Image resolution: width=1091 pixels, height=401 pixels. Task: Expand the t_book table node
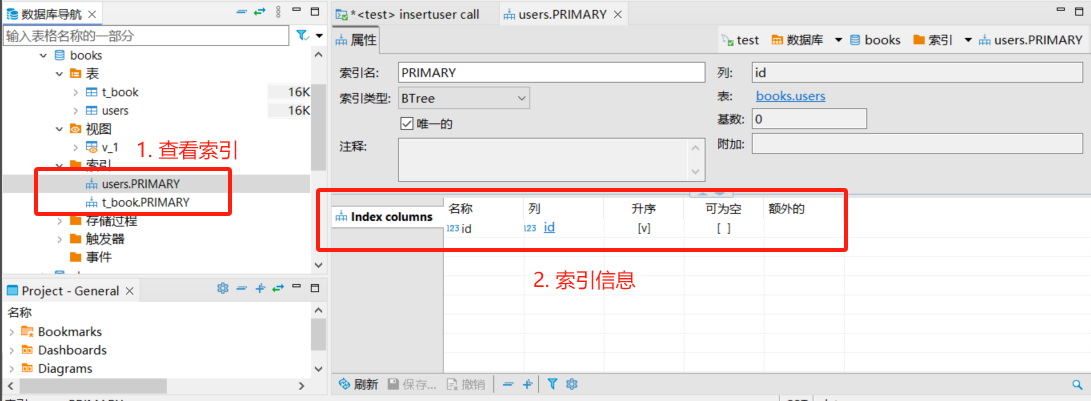pyautogui.click(x=76, y=92)
